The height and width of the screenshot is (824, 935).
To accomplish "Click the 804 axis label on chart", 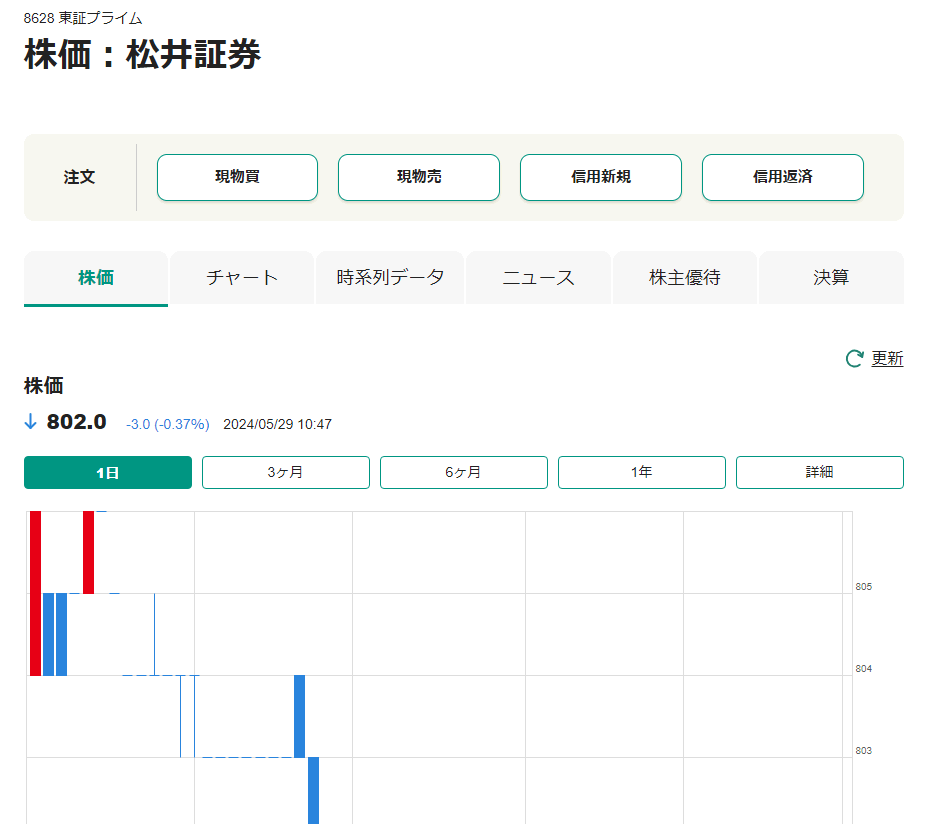I will pyautogui.click(x=863, y=669).
